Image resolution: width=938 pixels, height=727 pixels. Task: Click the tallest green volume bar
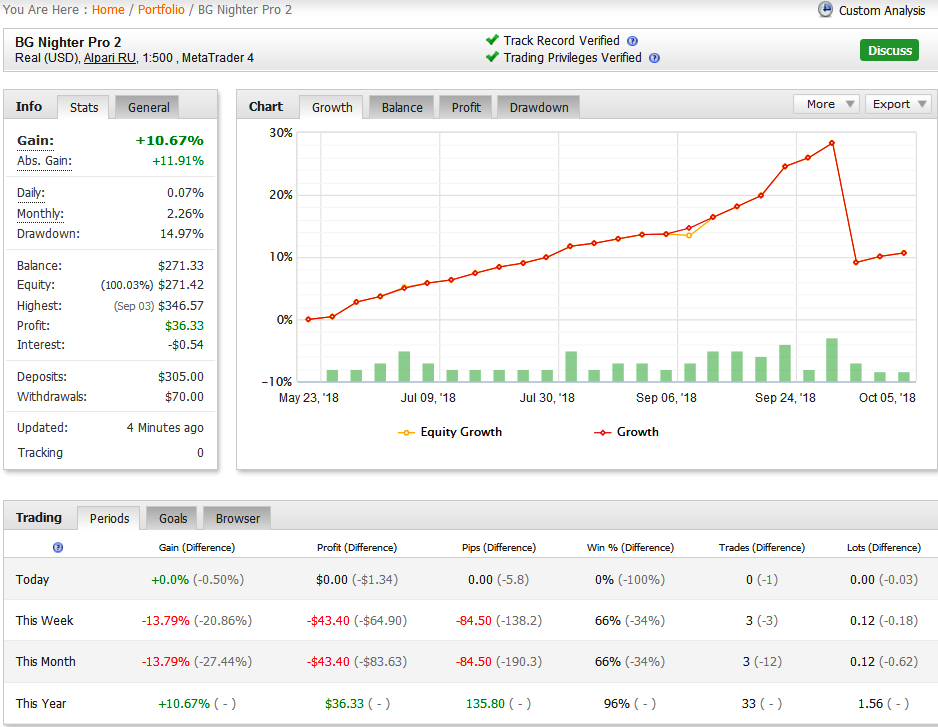point(832,360)
